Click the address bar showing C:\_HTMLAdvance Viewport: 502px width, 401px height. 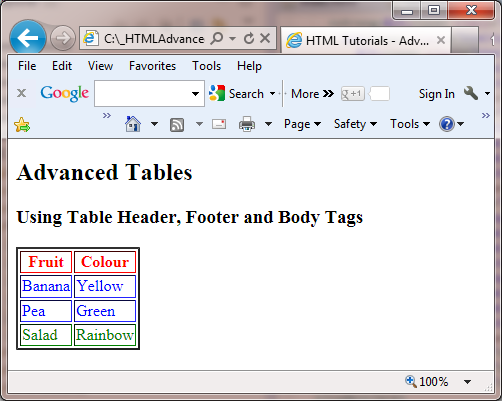pos(153,39)
